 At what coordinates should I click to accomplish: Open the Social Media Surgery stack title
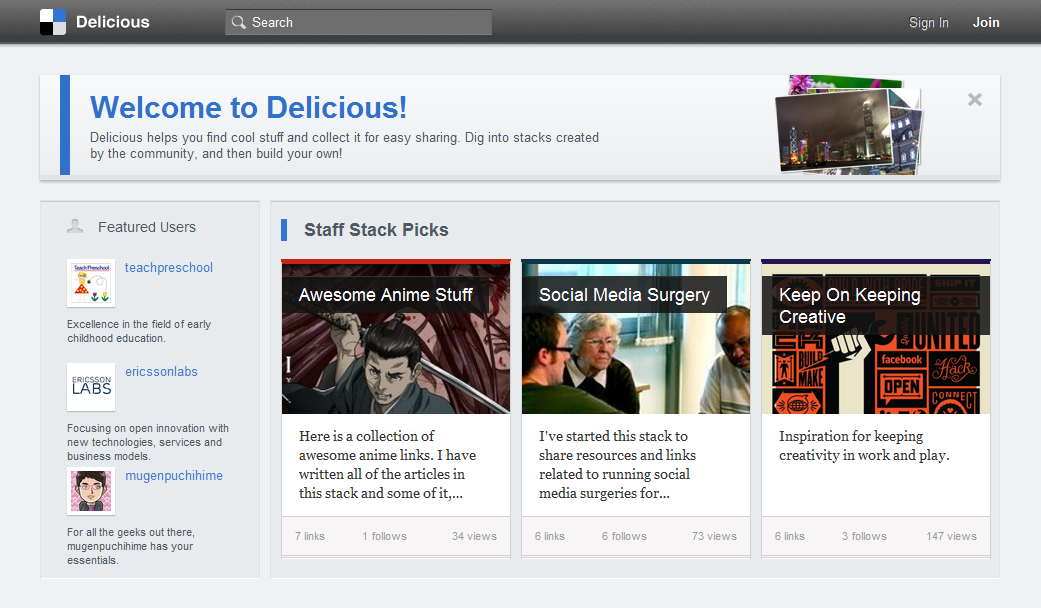pyautogui.click(x=624, y=295)
